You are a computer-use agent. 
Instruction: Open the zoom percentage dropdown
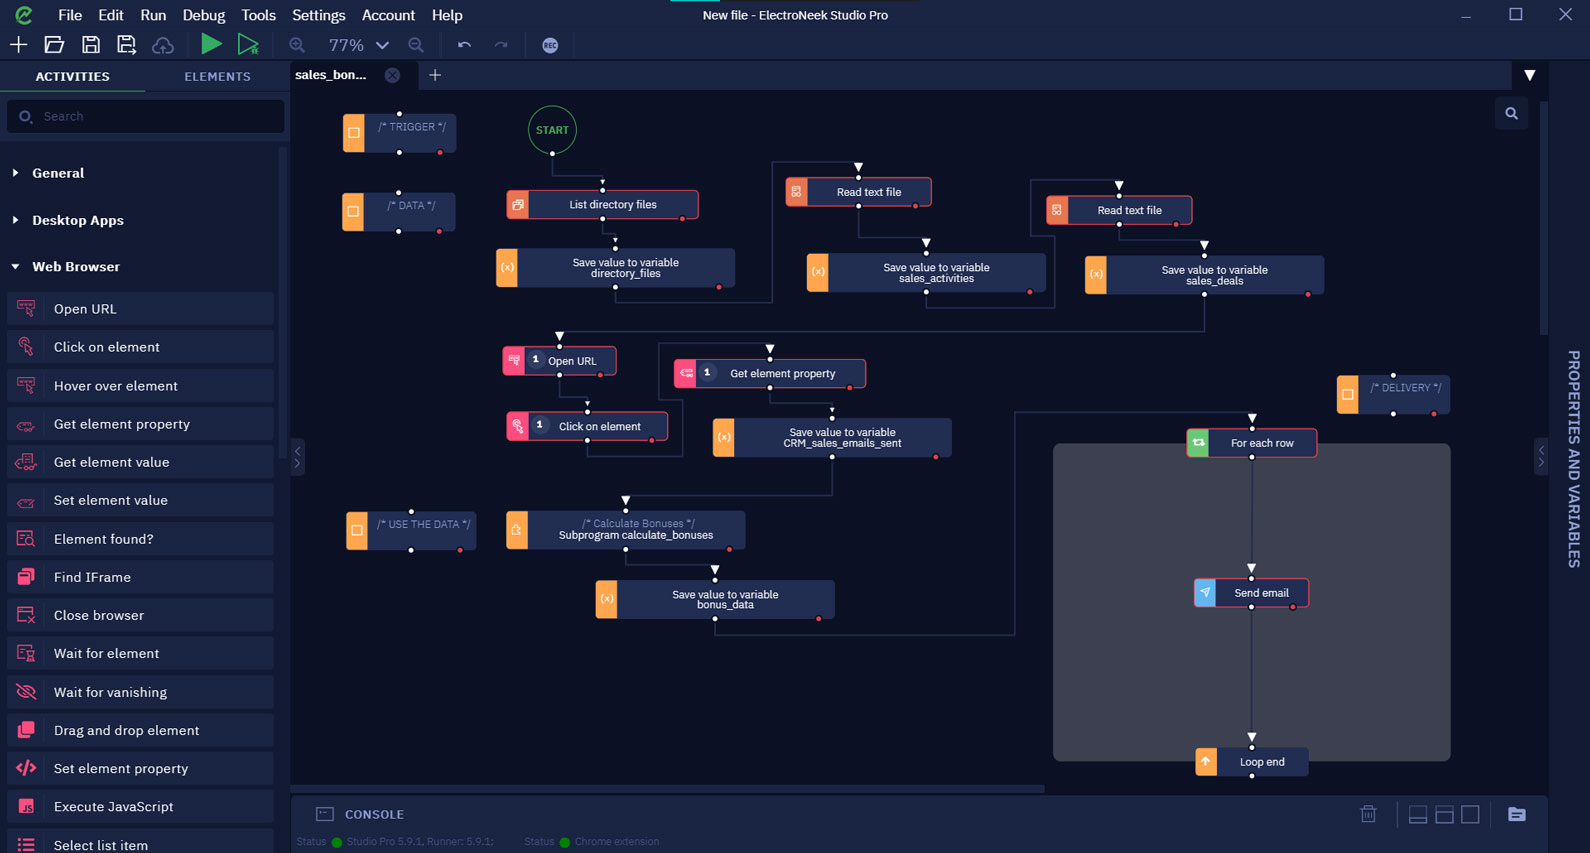point(382,45)
